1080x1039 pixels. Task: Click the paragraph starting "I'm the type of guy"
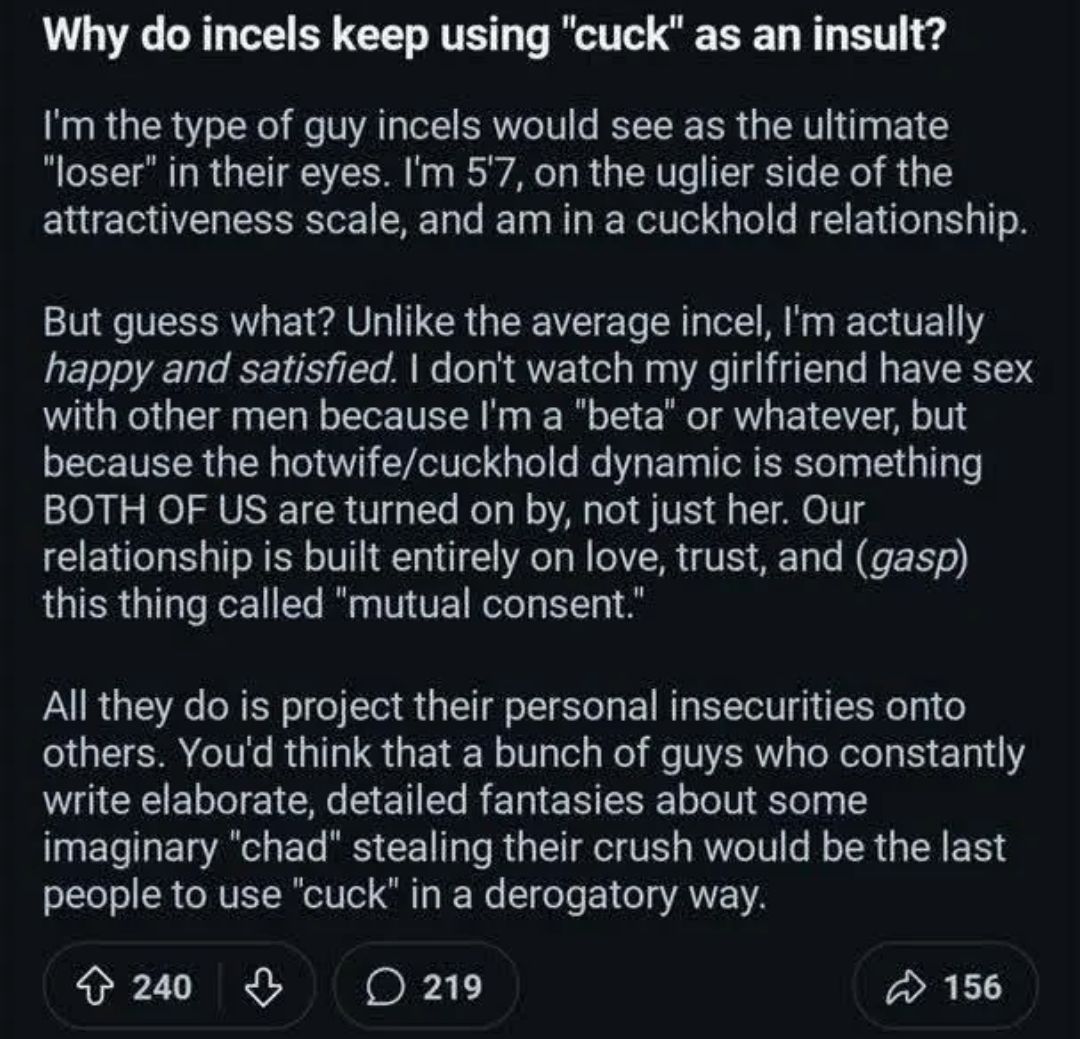click(534, 172)
